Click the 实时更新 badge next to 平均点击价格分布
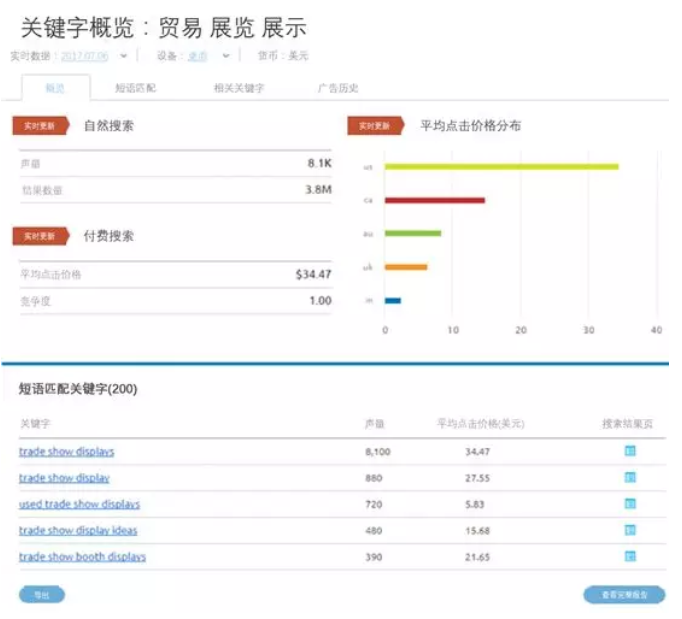682x619 pixels. 375,126
